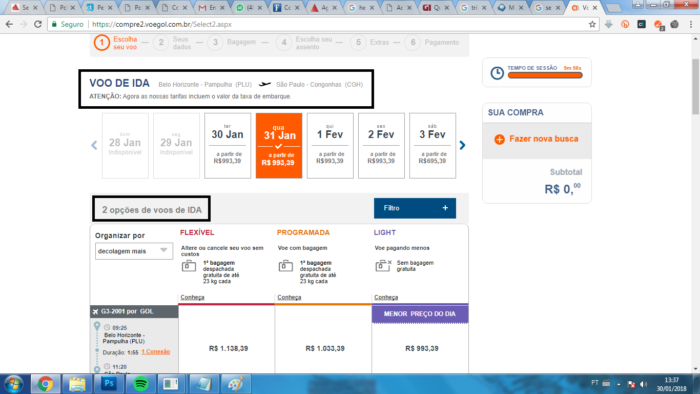Click the MENOR PREÇO DO DIA banner

tap(420, 314)
